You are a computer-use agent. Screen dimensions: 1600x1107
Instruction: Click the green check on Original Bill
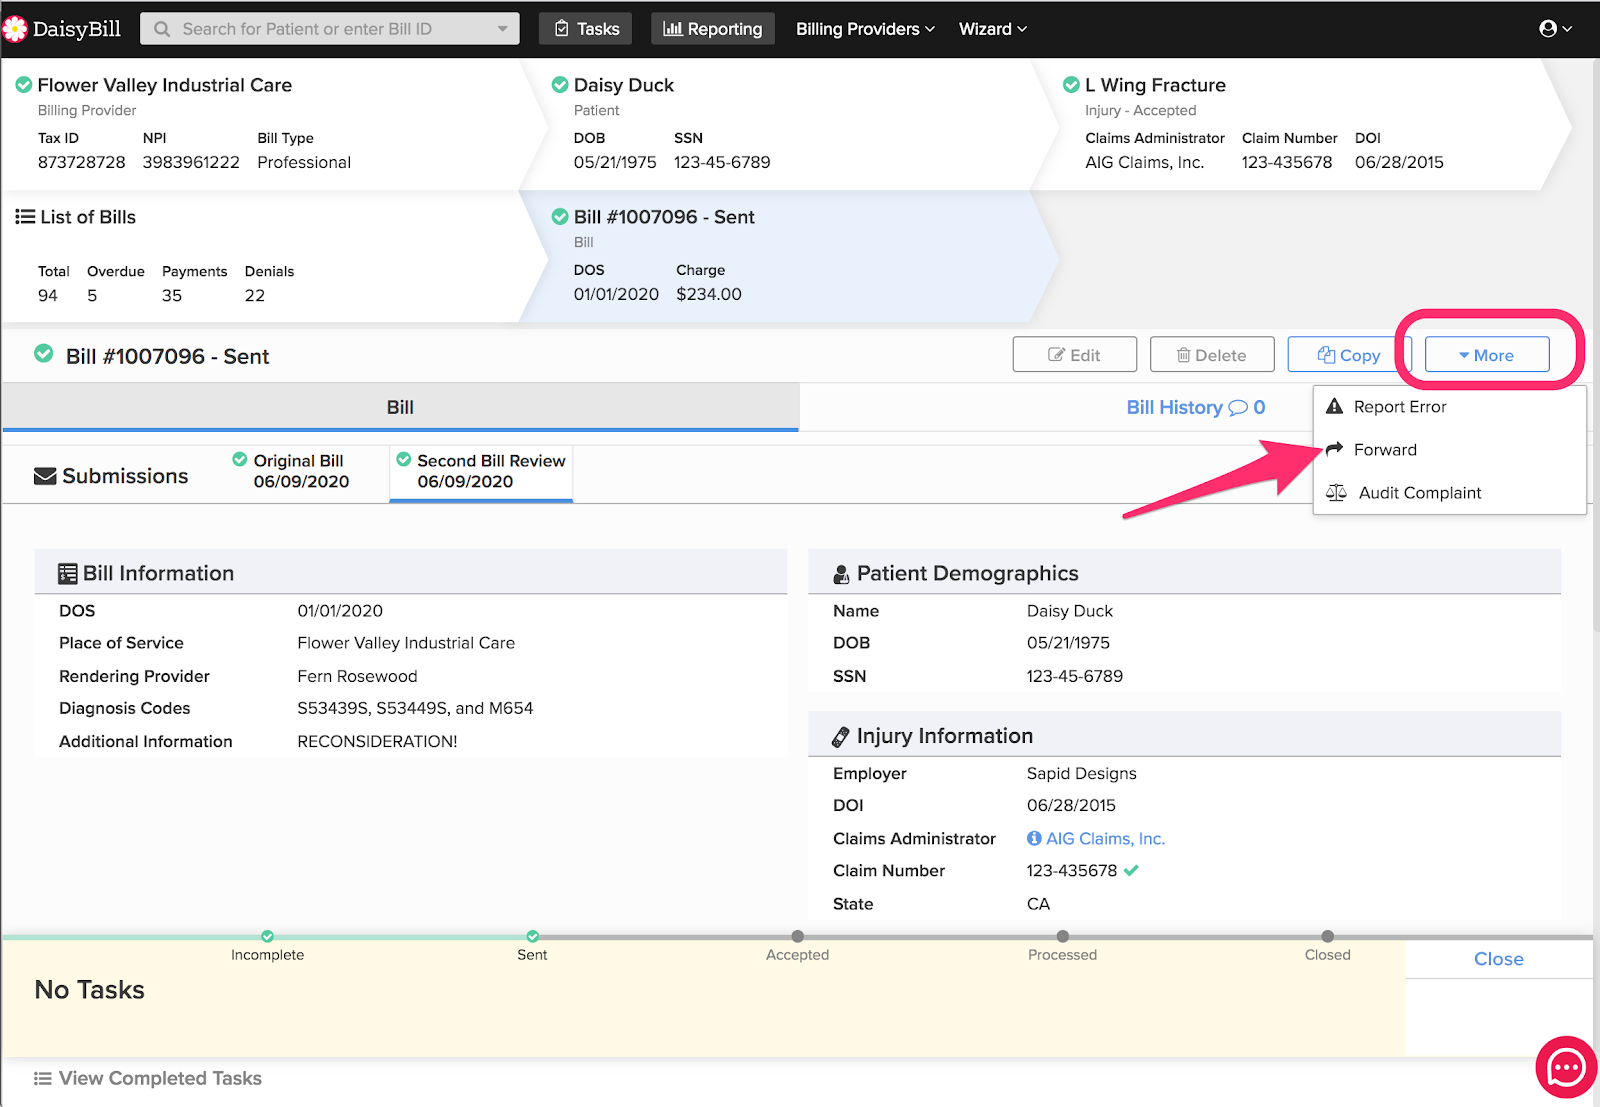coord(240,459)
